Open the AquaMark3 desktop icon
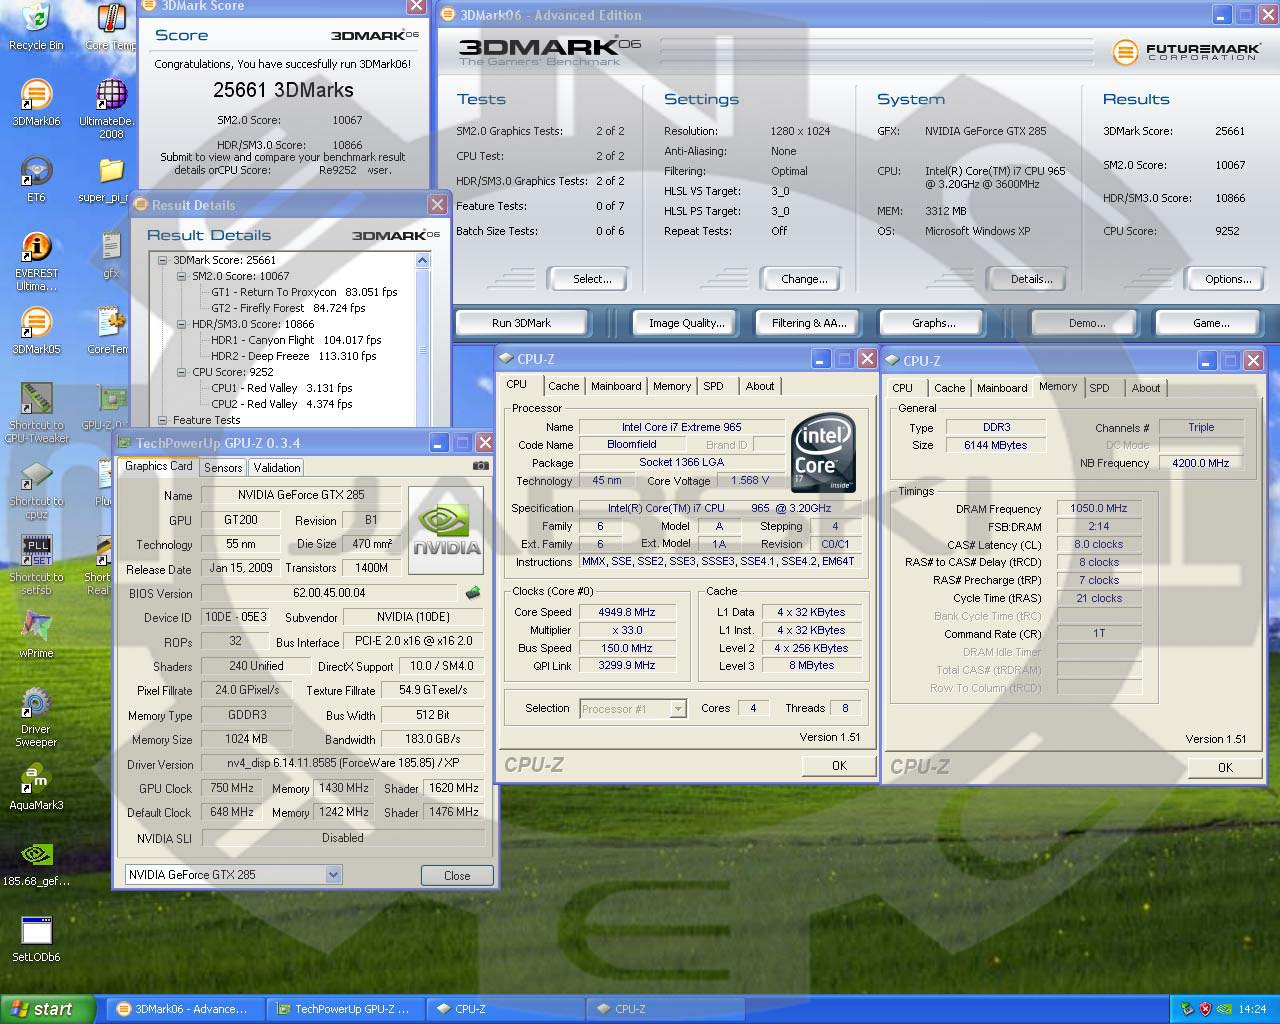The height and width of the screenshot is (1024, 1280). point(36,786)
